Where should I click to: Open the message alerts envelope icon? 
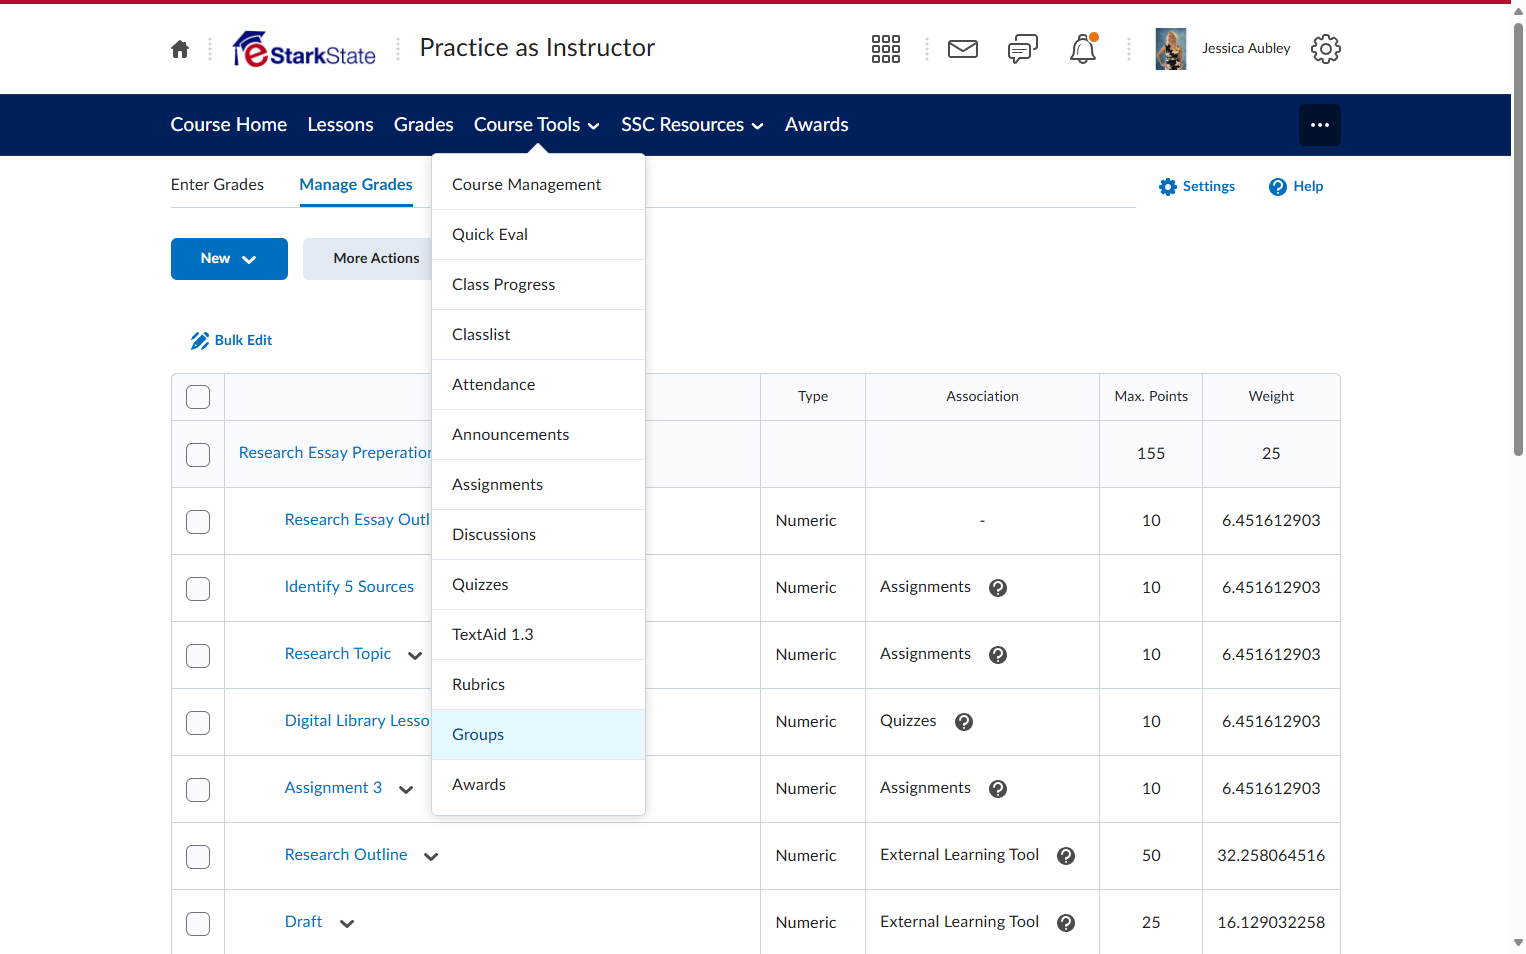pos(963,49)
